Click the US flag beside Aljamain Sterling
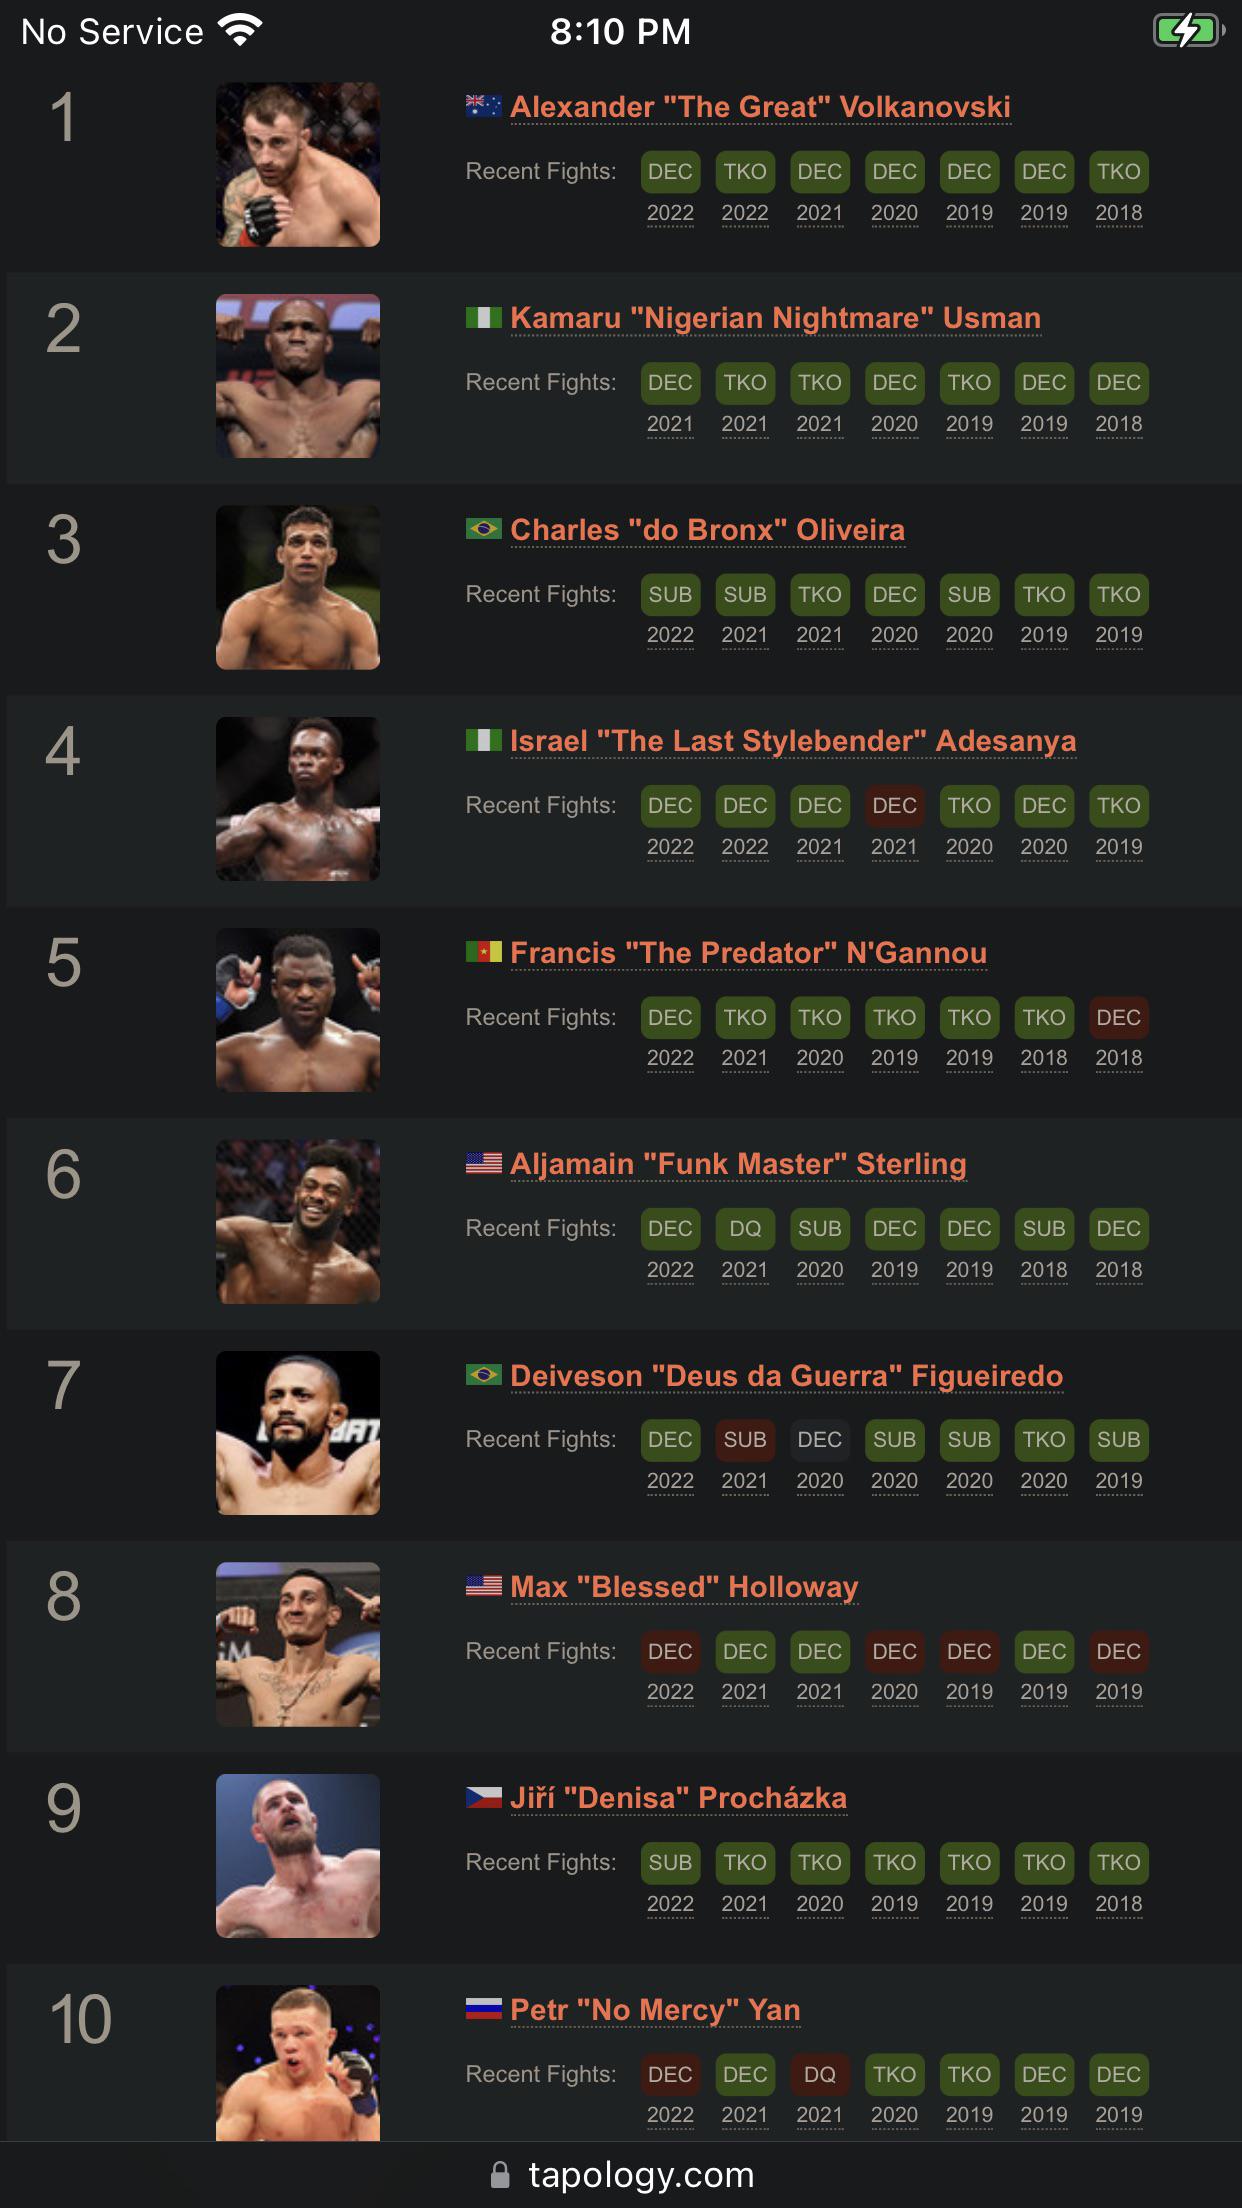This screenshot has width=1242, height=2208. click(482, 1164)
